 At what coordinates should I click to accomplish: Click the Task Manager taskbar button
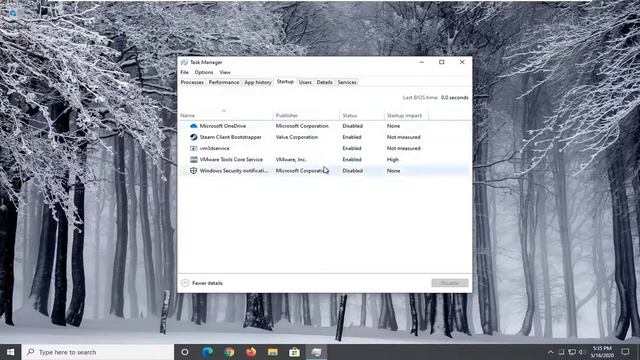point(316,352)
